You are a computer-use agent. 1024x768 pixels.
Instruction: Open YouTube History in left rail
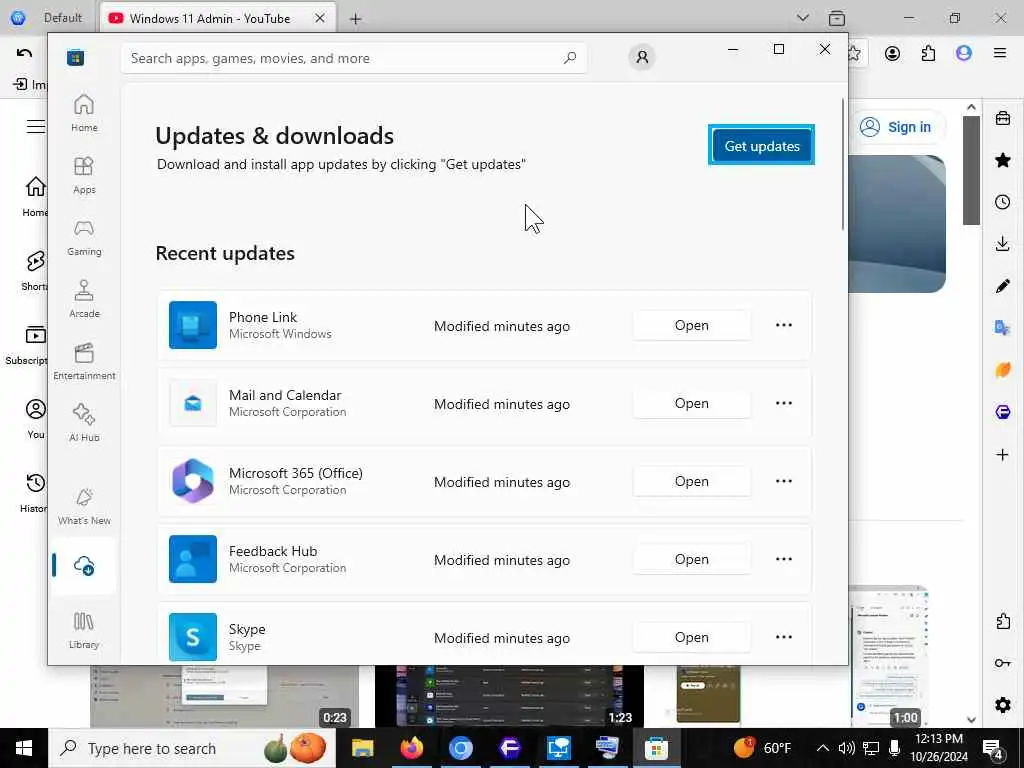[x=34, y=493]
